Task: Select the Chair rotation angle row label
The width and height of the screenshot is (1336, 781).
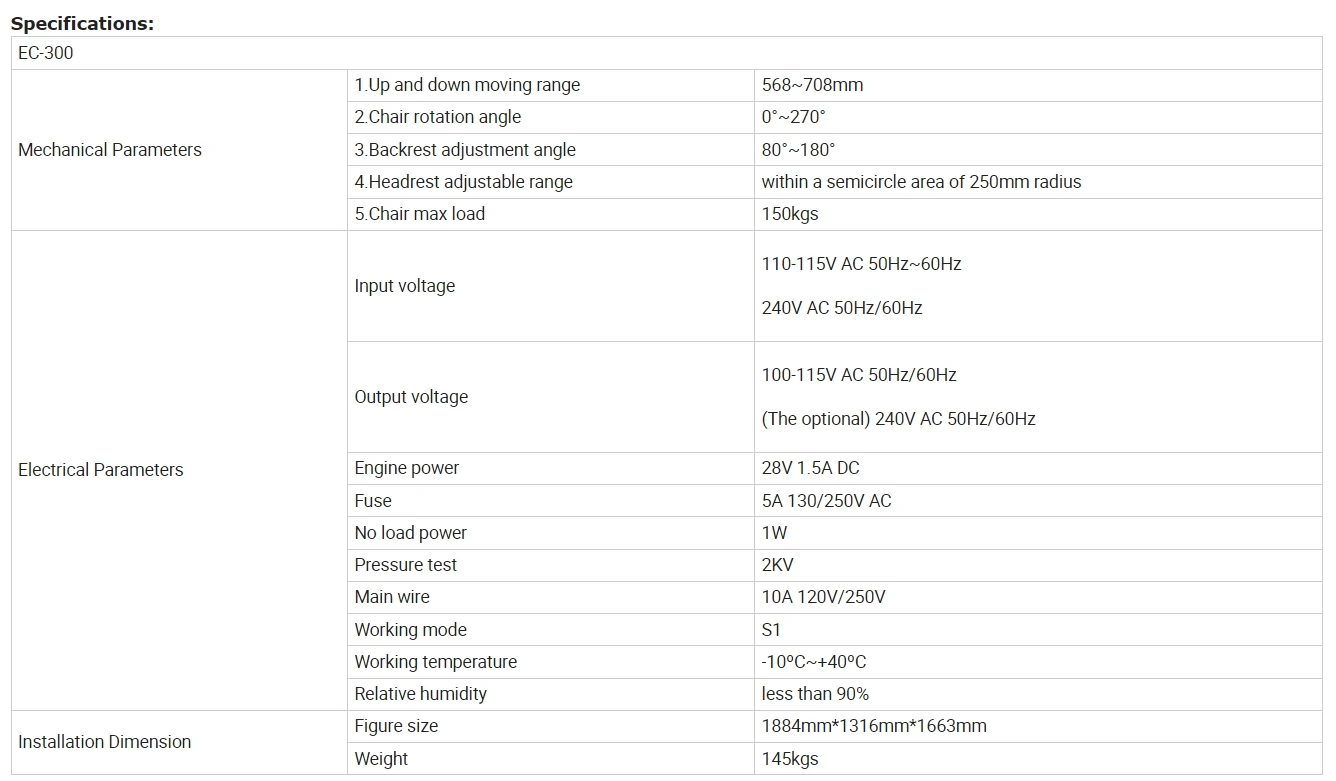Action: pos(438,117)
